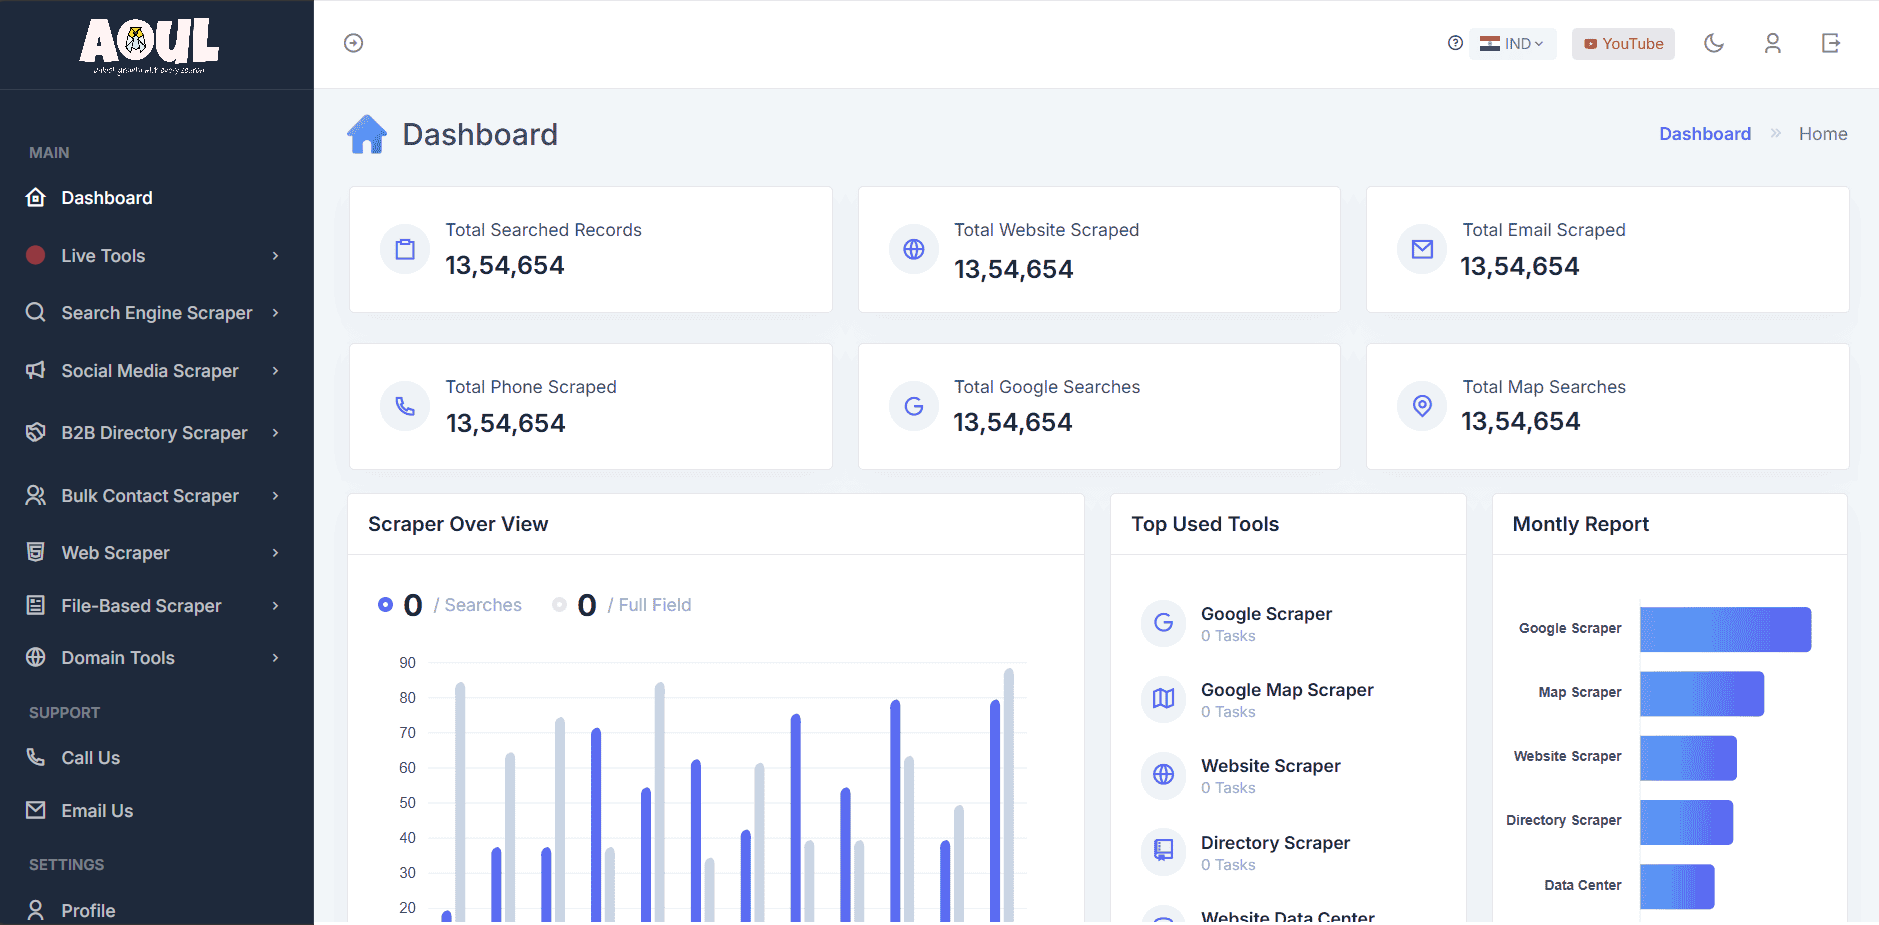The image size is (1879, 925).
Task: Open the help question mark icon
Action: [1455, 43]
